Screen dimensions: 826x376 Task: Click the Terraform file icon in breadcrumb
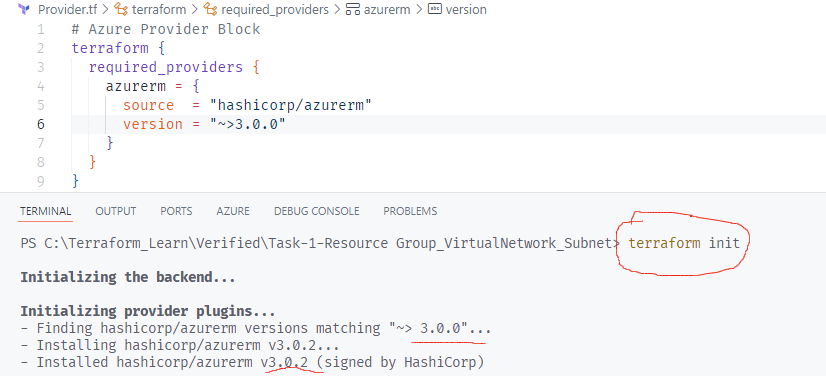pyautogui.click(x=23, y=9)
